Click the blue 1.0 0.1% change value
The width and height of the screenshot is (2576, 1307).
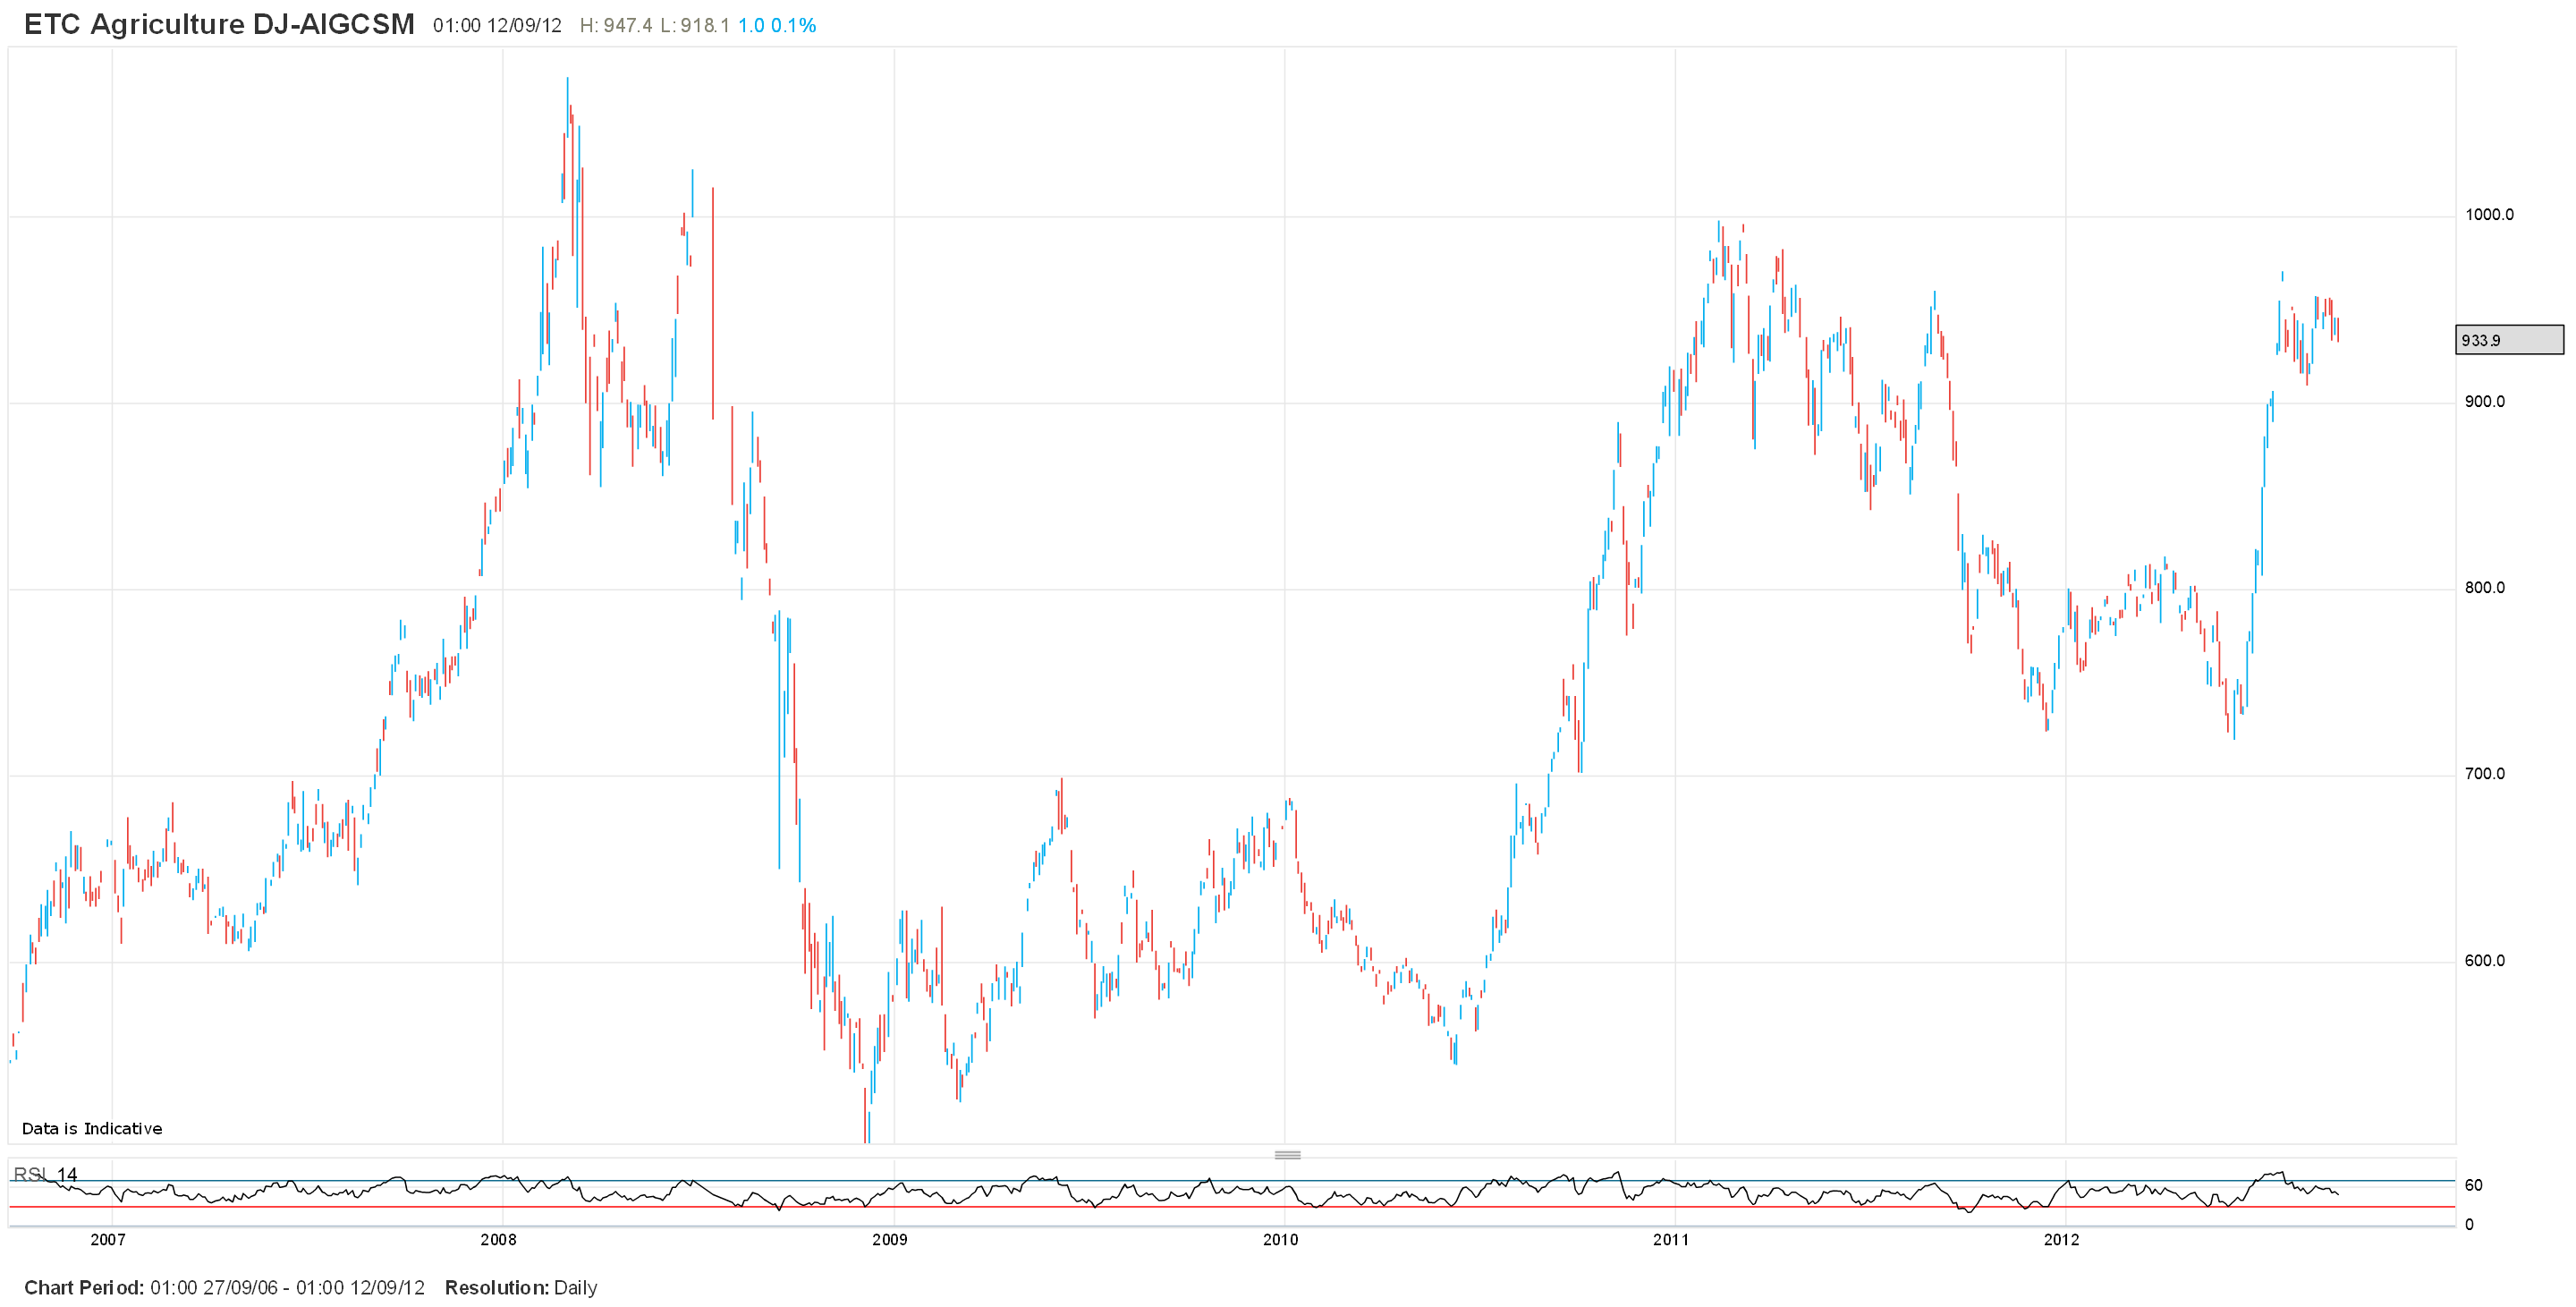[x=776, y=26]
